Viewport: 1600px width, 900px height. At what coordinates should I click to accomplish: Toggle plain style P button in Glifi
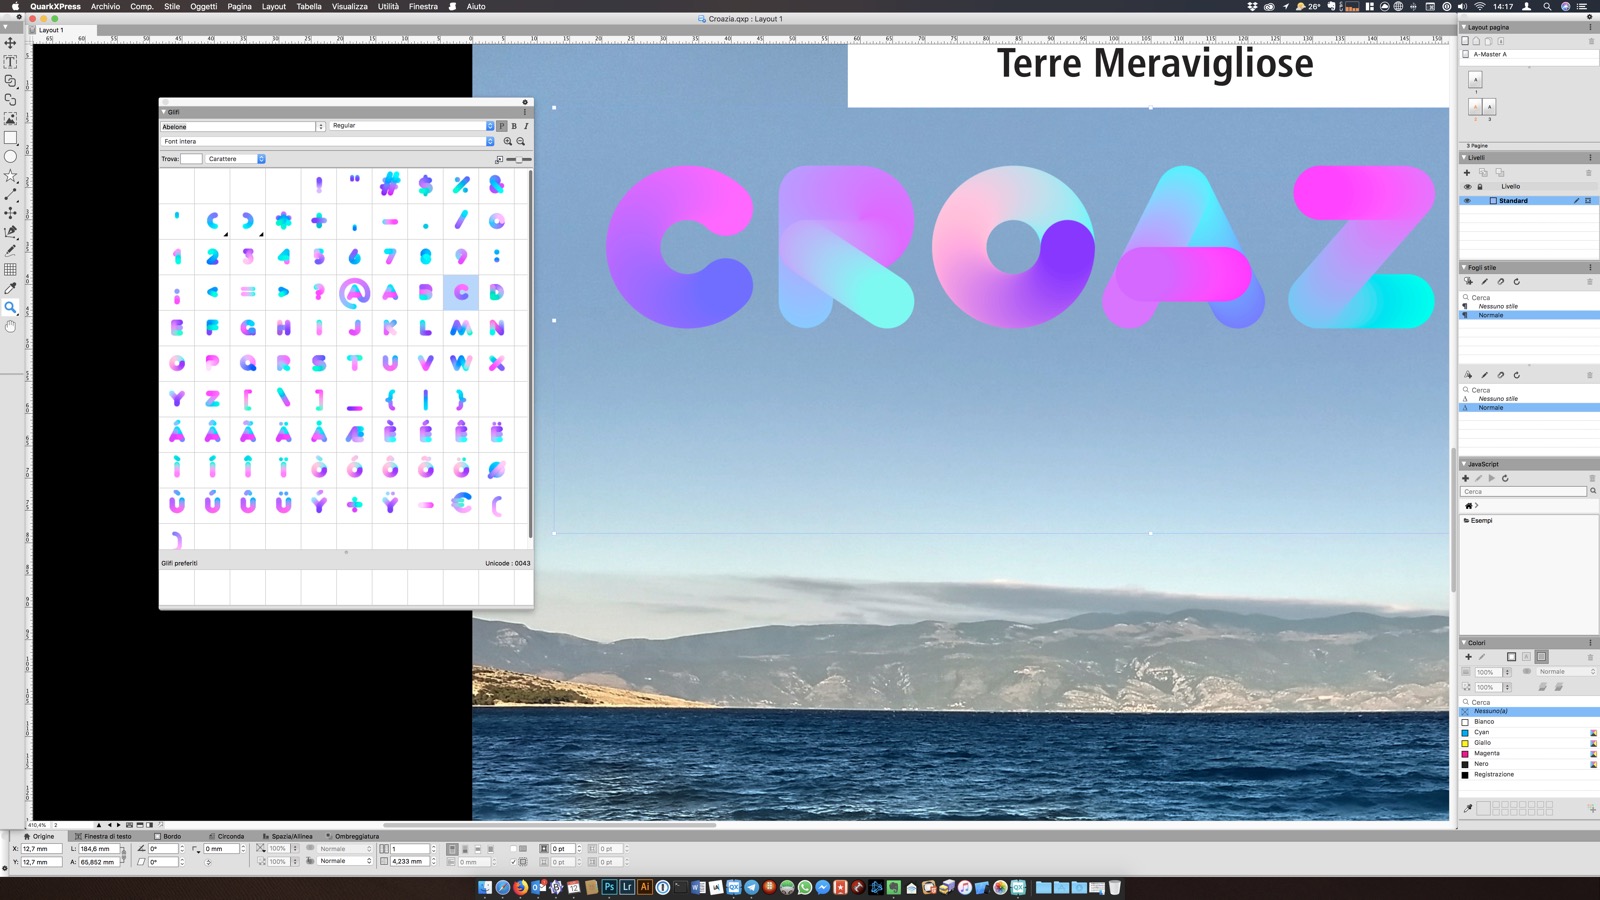point(502,126)
